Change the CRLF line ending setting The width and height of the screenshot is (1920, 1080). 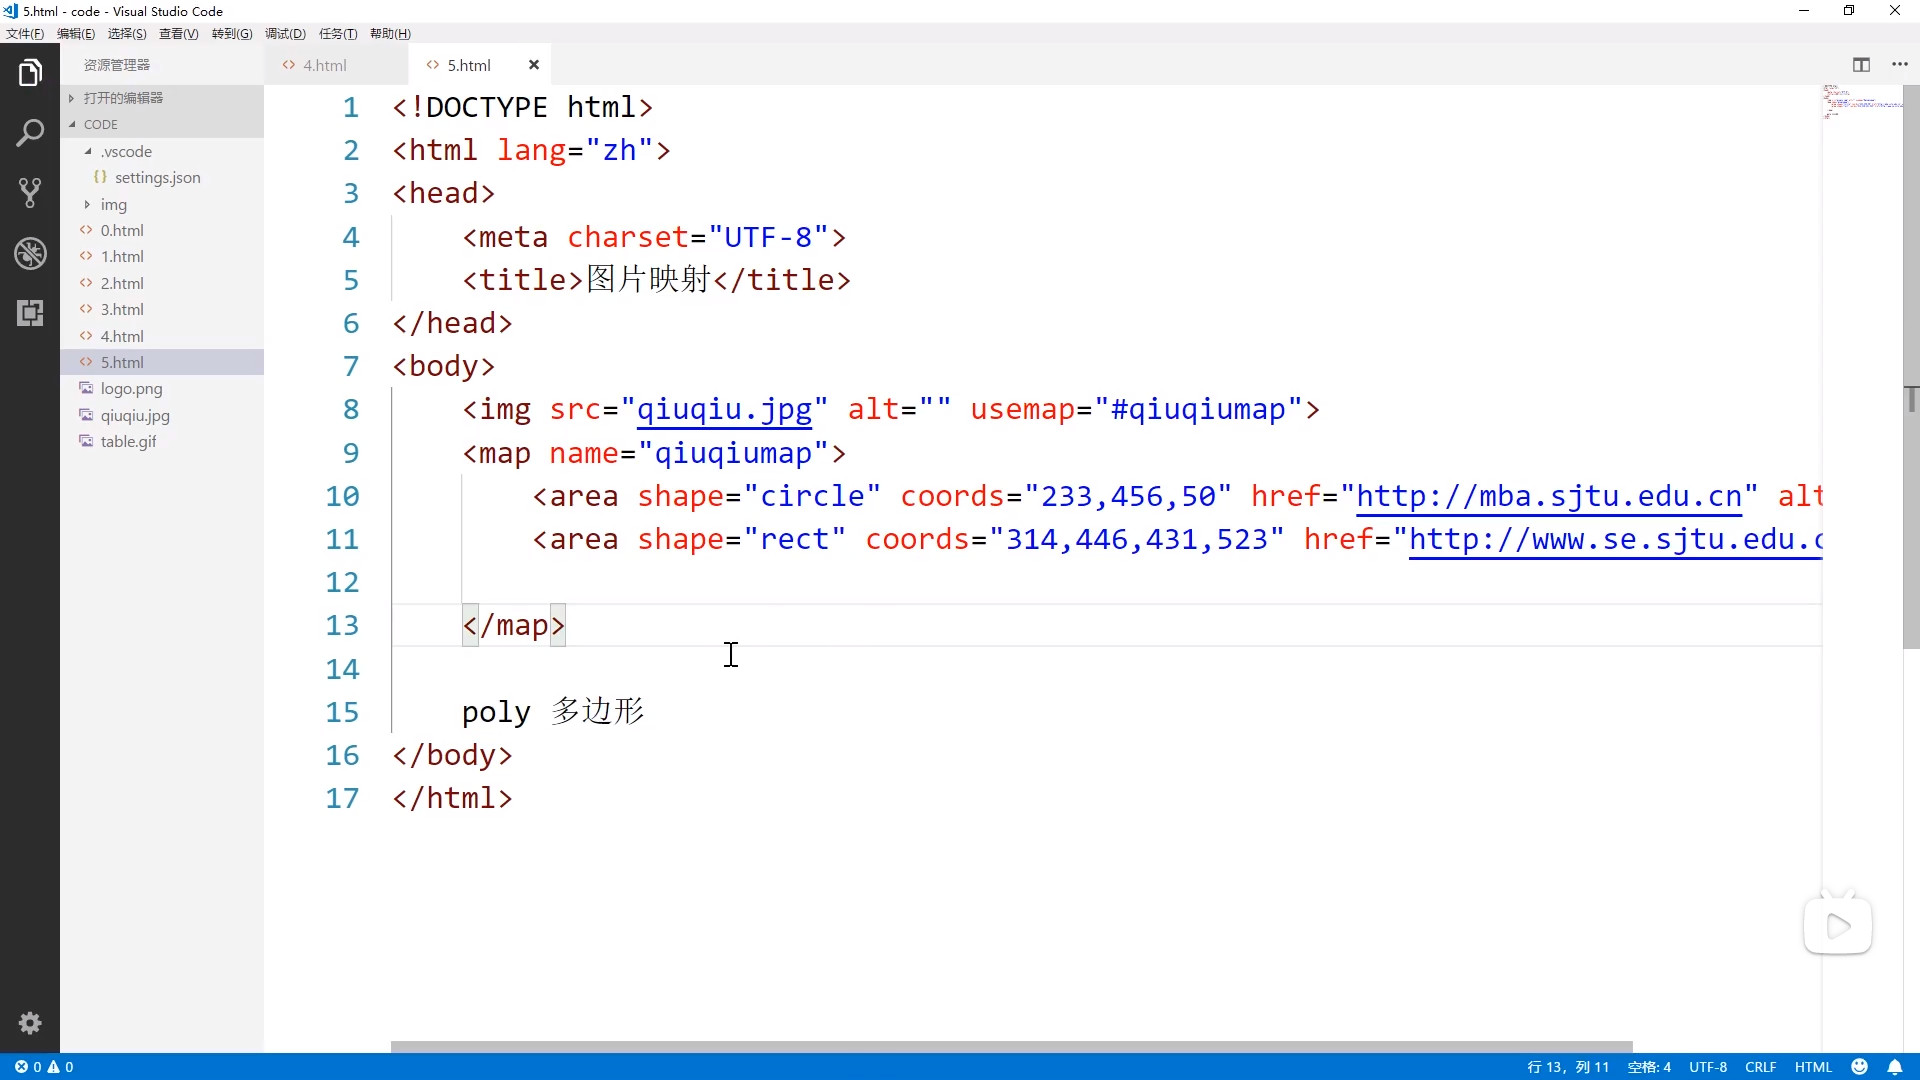pyautogui.click(x=1760, y=1067)
